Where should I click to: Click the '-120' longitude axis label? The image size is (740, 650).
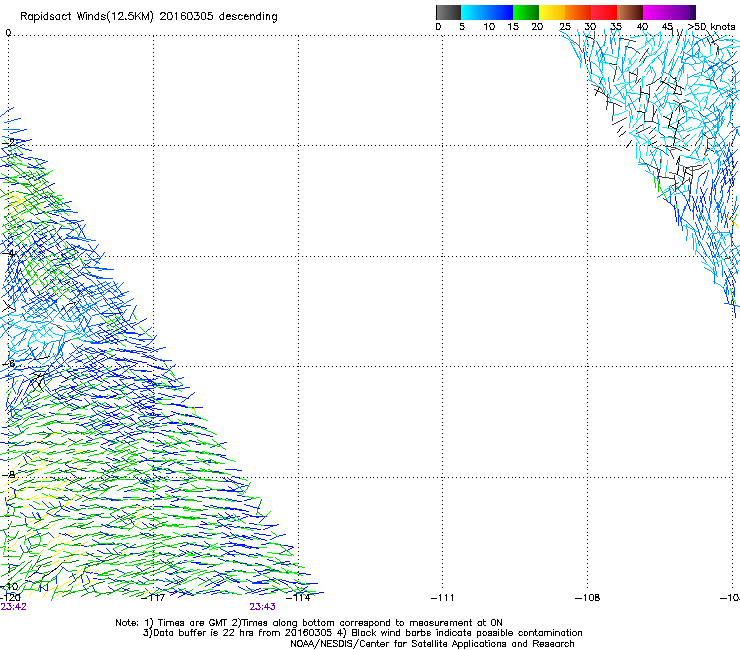(x=9, y=597)
